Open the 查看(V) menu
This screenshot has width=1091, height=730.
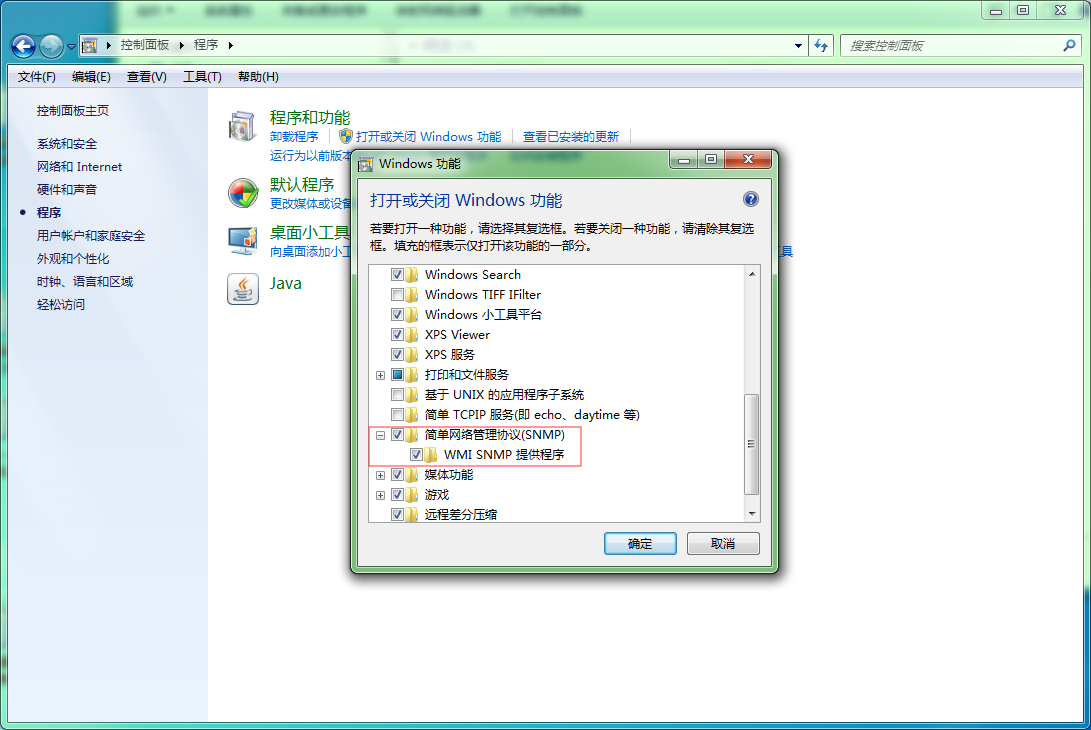click(x=146, y=77)
